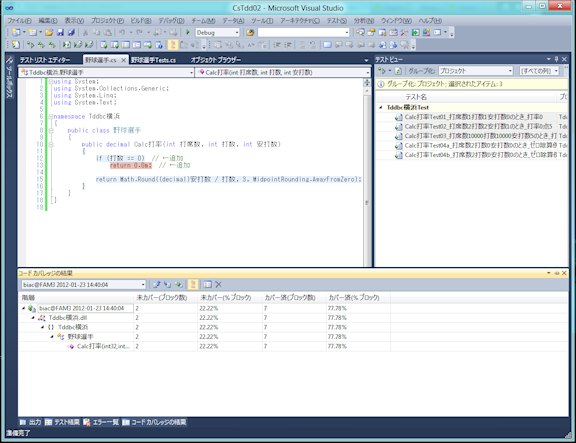This screenshot has width=576, height=443.
Task: Toggle coverage coloring in the results panel
Action: coord(193,284)
